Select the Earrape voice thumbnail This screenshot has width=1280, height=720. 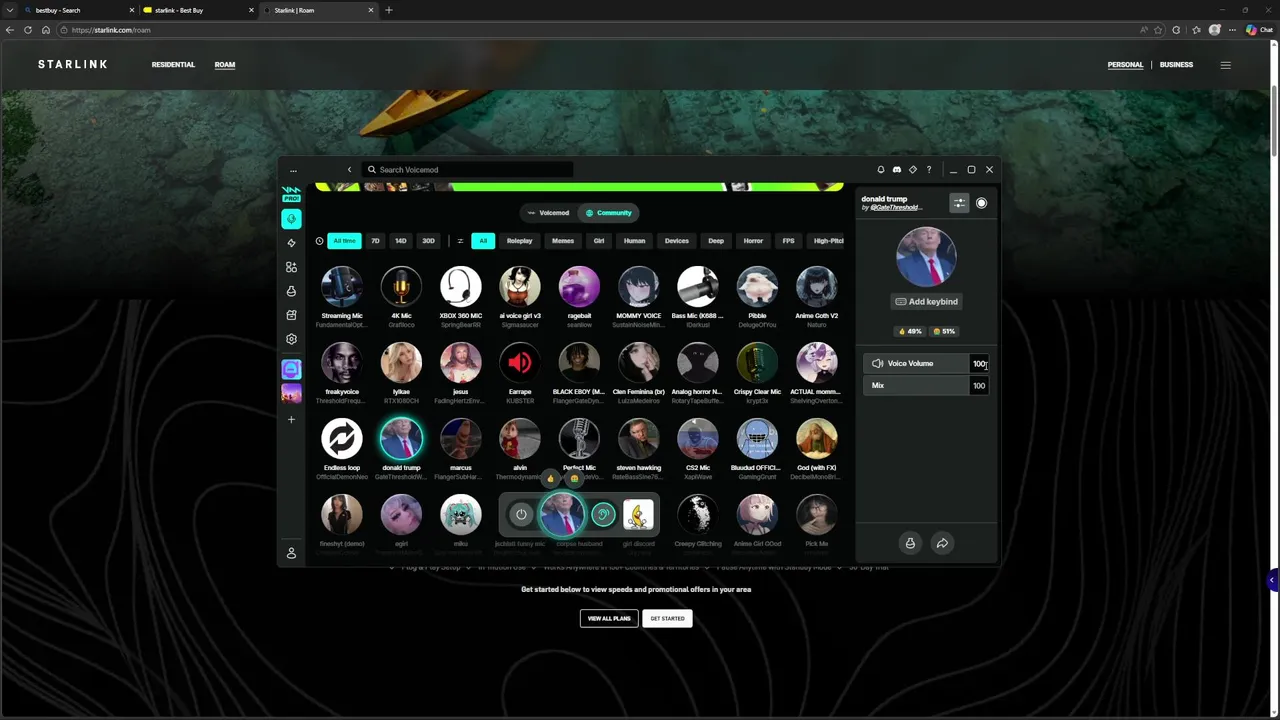(x=520, y=363)
